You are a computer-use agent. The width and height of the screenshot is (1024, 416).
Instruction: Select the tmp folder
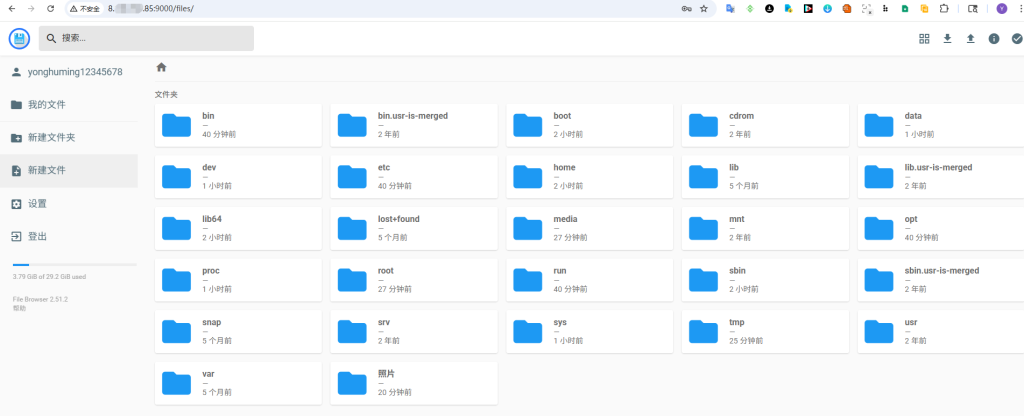click(765, 331)
